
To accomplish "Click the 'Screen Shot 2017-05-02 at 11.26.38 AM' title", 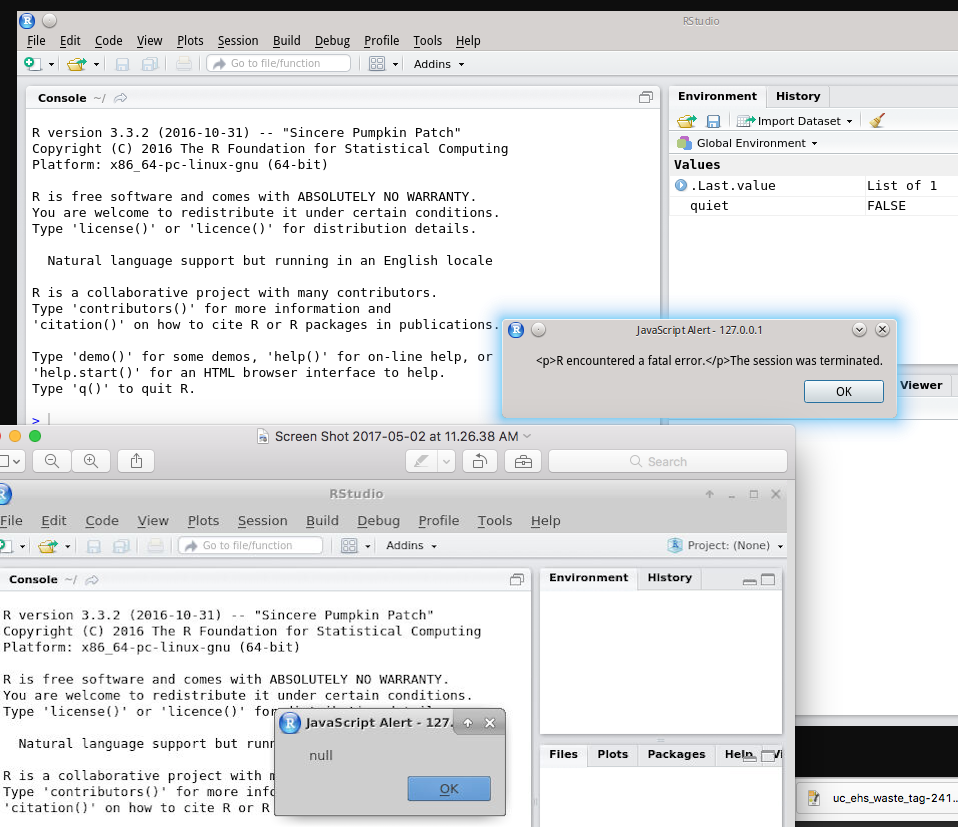I will click(397, 436).
